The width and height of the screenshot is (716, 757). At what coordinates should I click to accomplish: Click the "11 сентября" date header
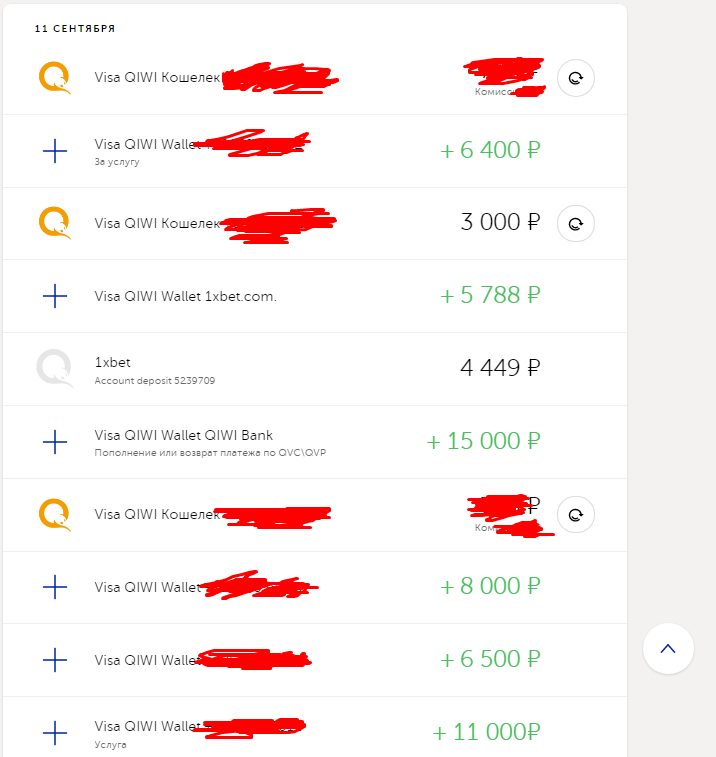pos(75,29)
